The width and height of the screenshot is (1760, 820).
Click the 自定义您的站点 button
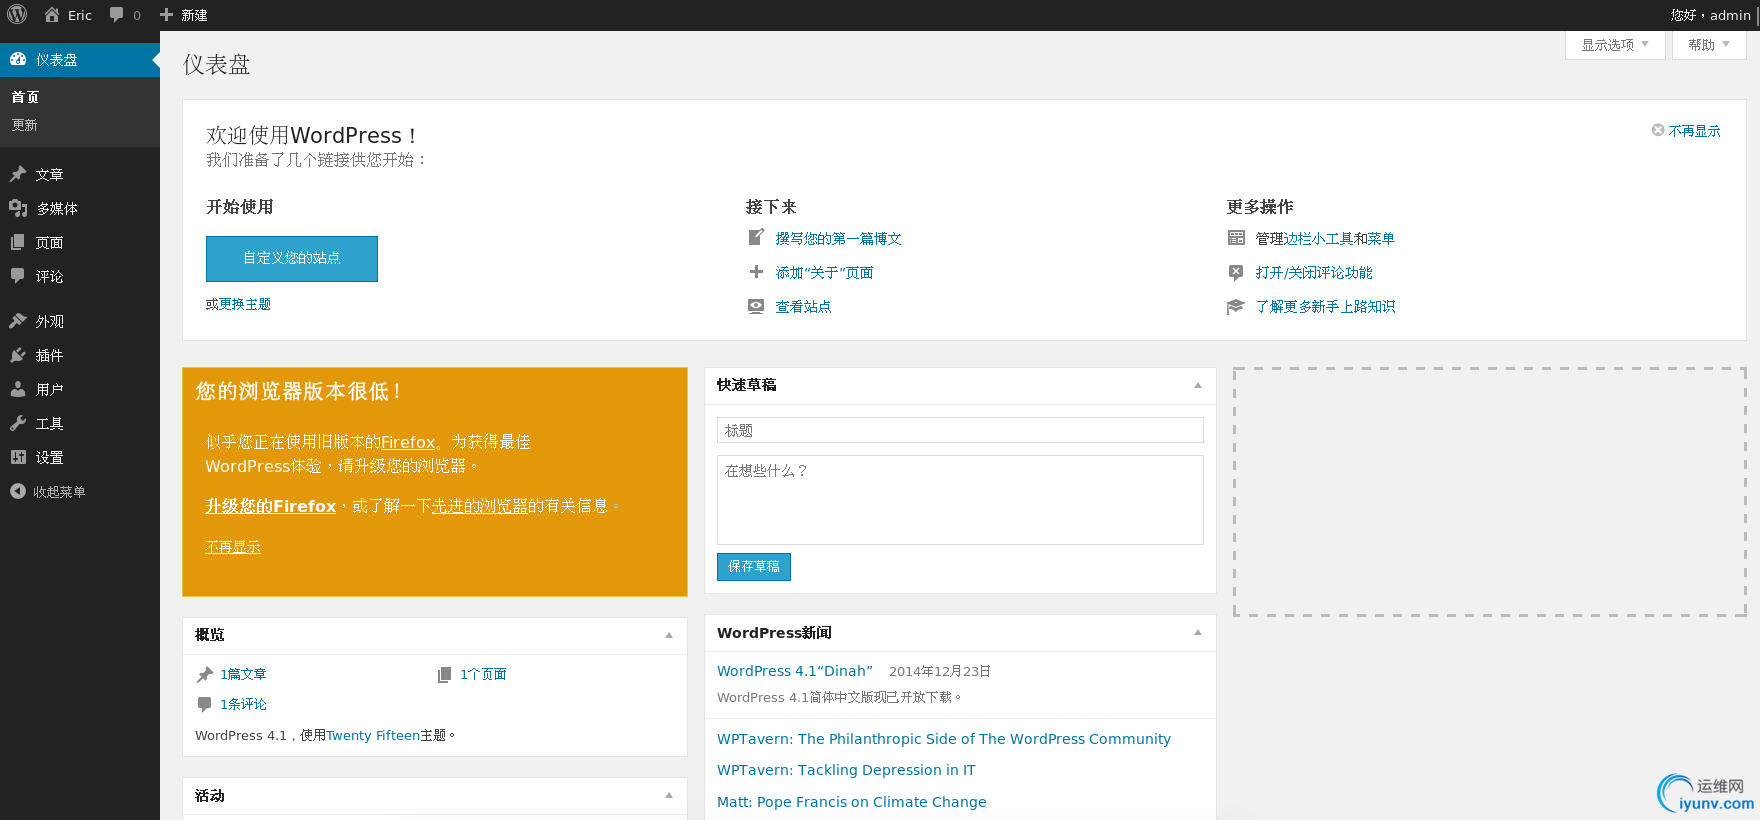point(292,259)
